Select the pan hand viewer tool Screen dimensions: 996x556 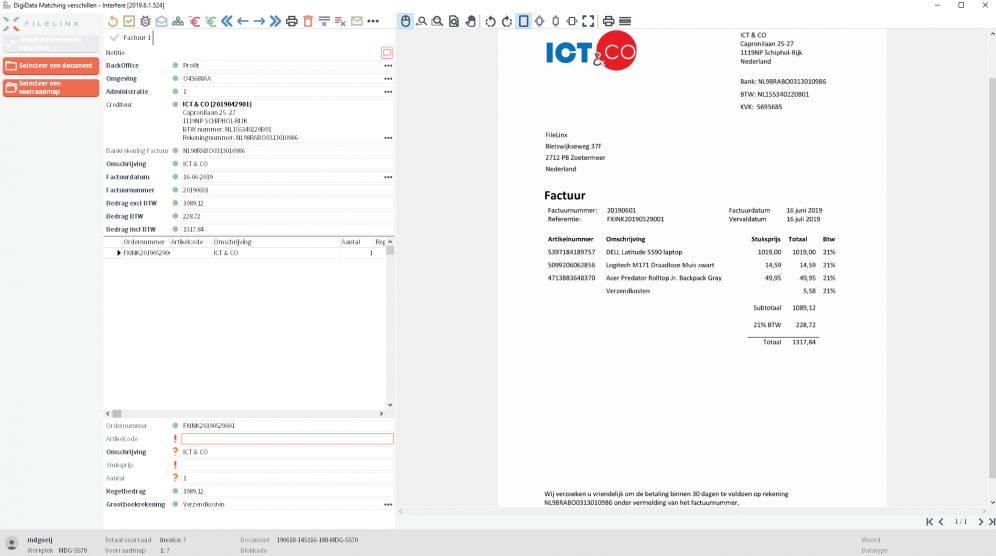point(470,21)
